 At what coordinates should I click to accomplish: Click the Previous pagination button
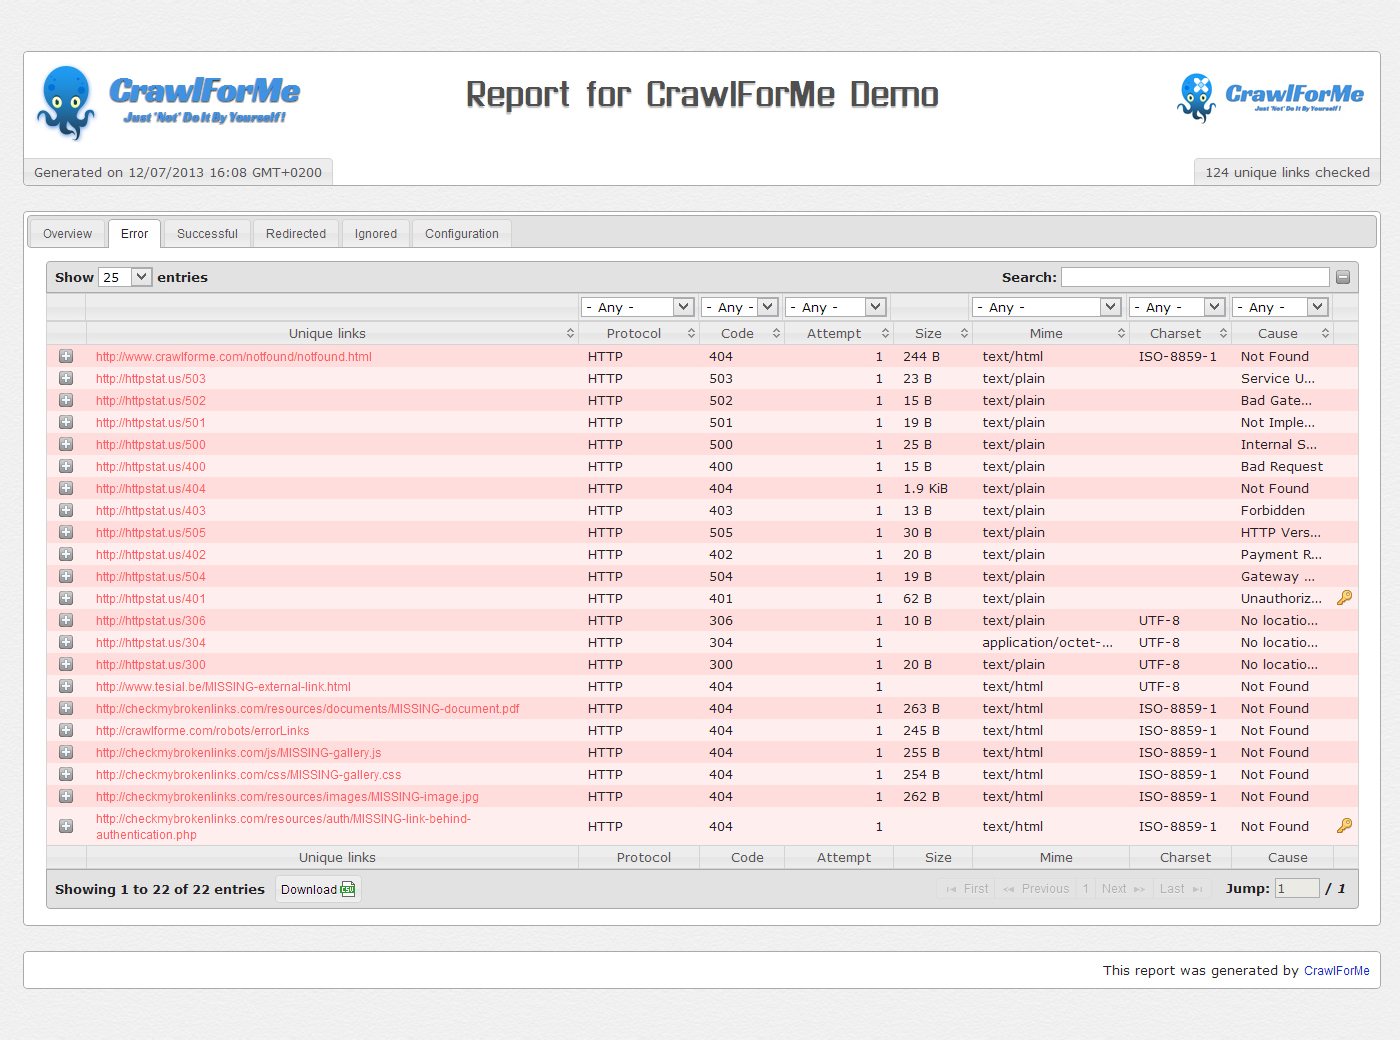[1036, 889]
